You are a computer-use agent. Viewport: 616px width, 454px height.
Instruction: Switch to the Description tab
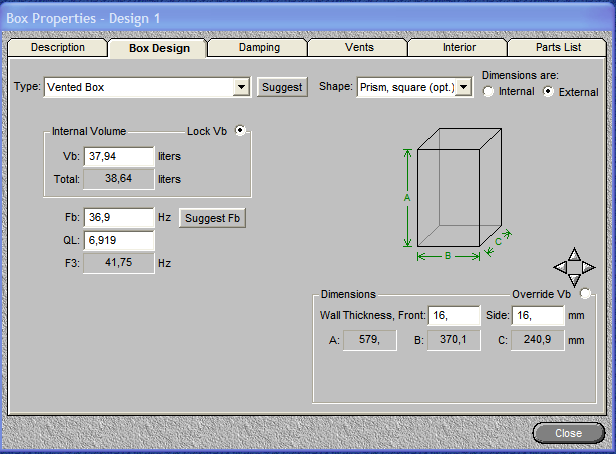tap(58, 48)
